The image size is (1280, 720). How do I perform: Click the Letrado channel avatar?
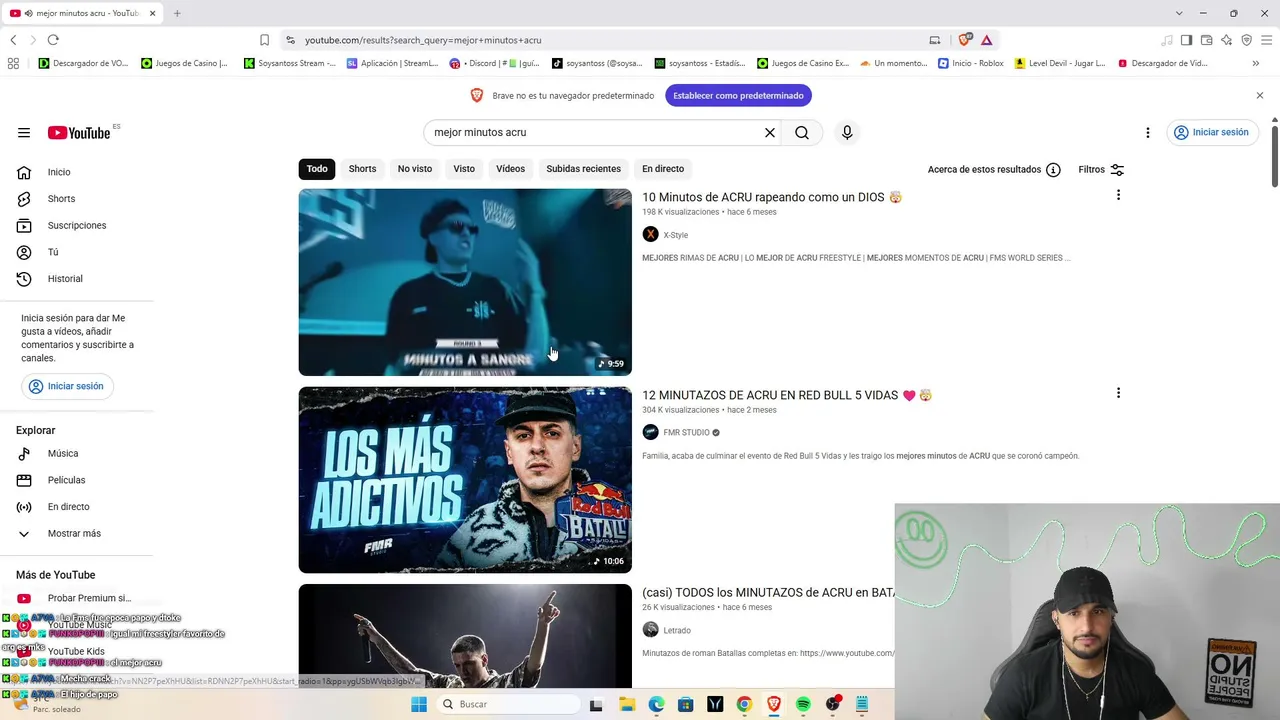[650, 630]
